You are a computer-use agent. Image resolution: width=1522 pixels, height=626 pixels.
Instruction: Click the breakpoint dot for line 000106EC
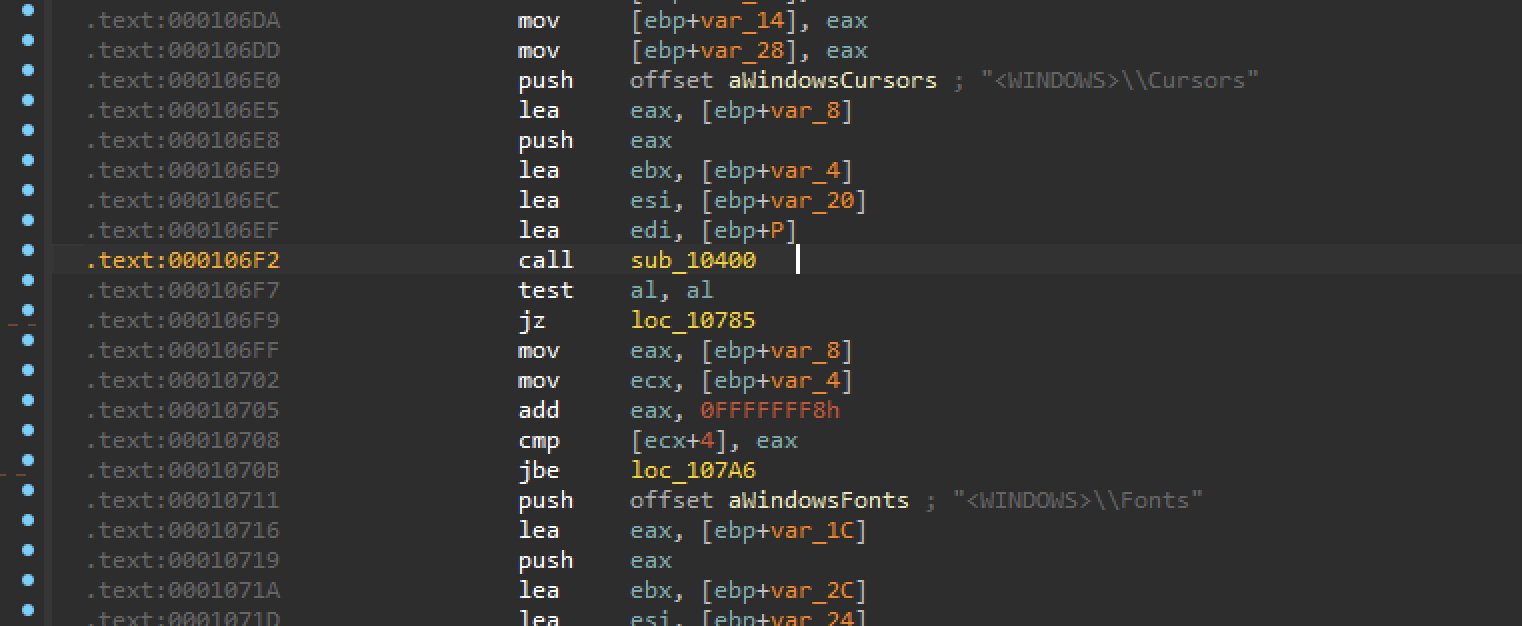28,190
